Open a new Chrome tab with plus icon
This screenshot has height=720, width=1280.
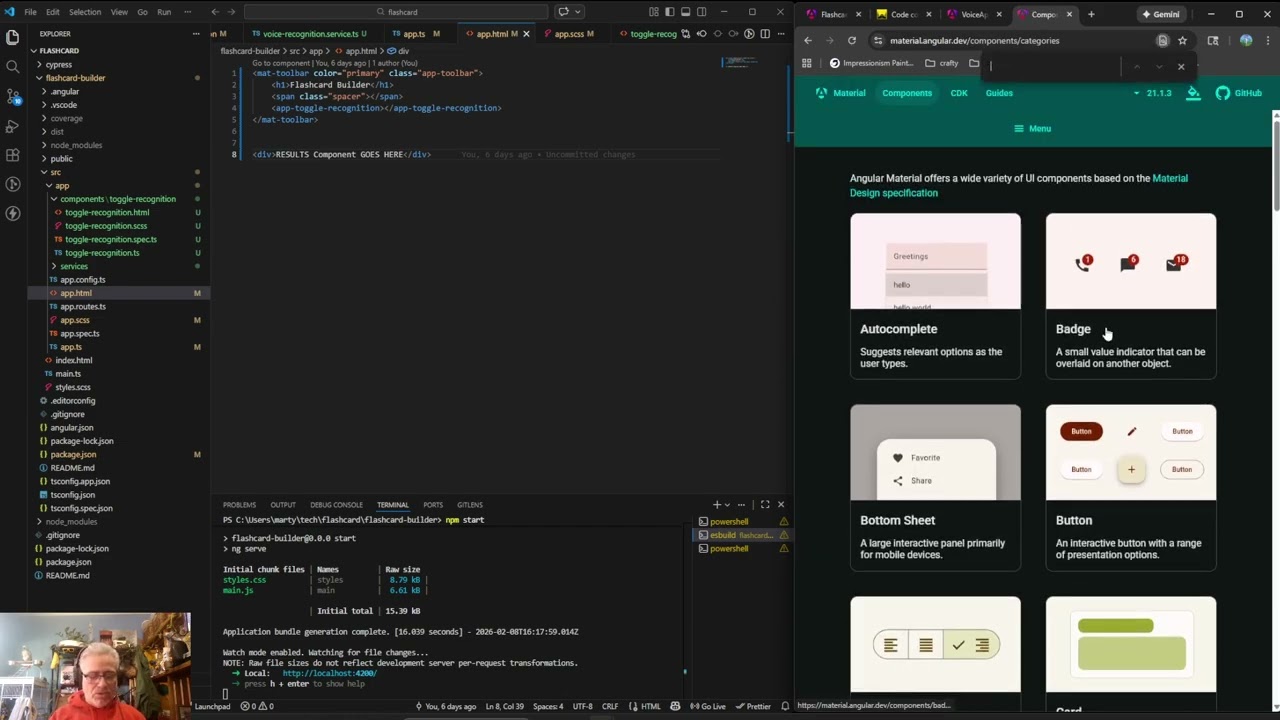pyautogui.click(x=1091, y=14)
